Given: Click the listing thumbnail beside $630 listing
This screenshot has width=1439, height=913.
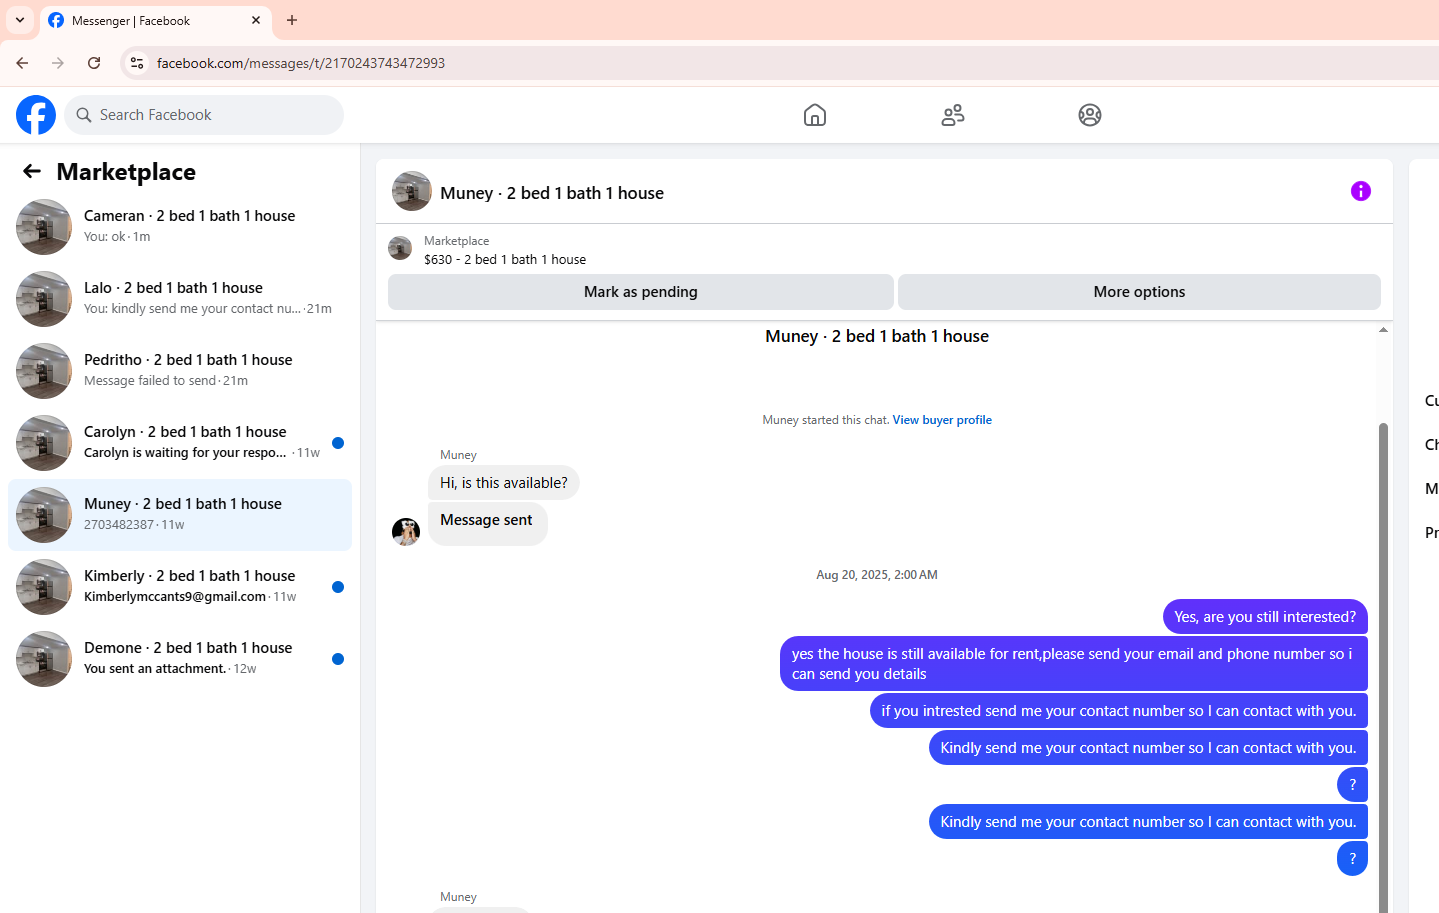Looking at the screenshot, I should click(x=400, y=248).
